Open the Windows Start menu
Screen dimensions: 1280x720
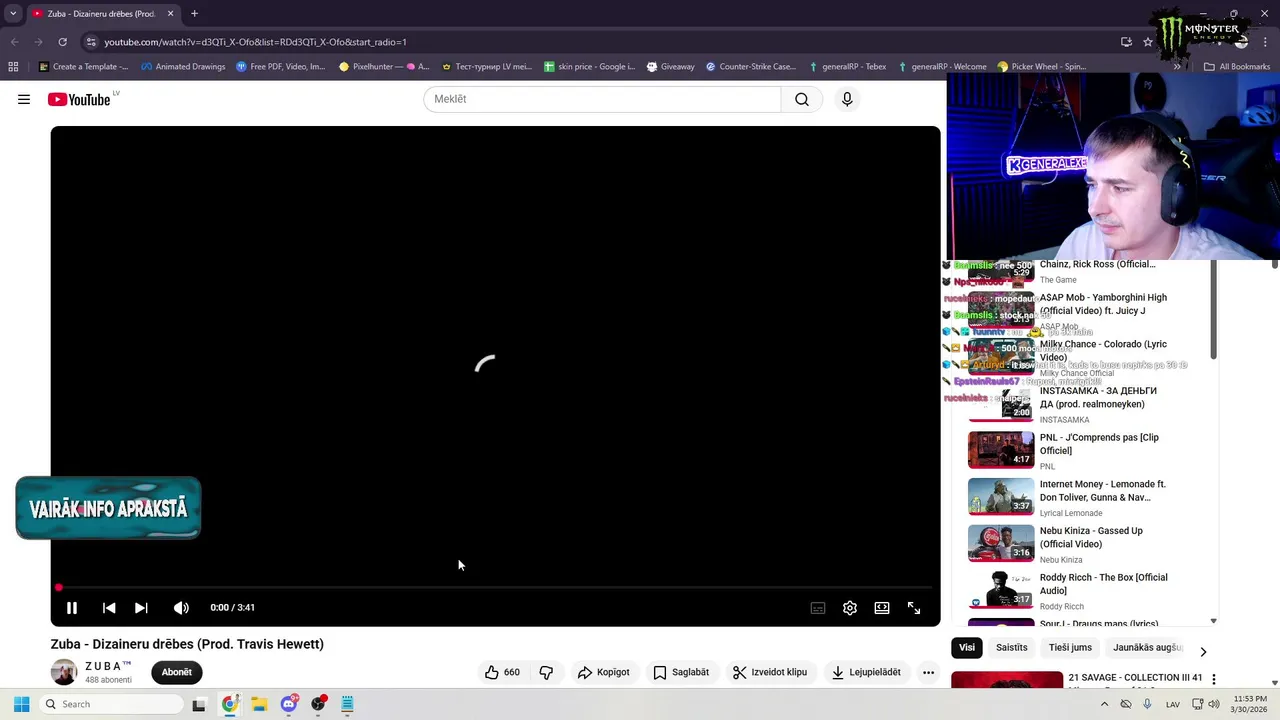click(21, 704)
